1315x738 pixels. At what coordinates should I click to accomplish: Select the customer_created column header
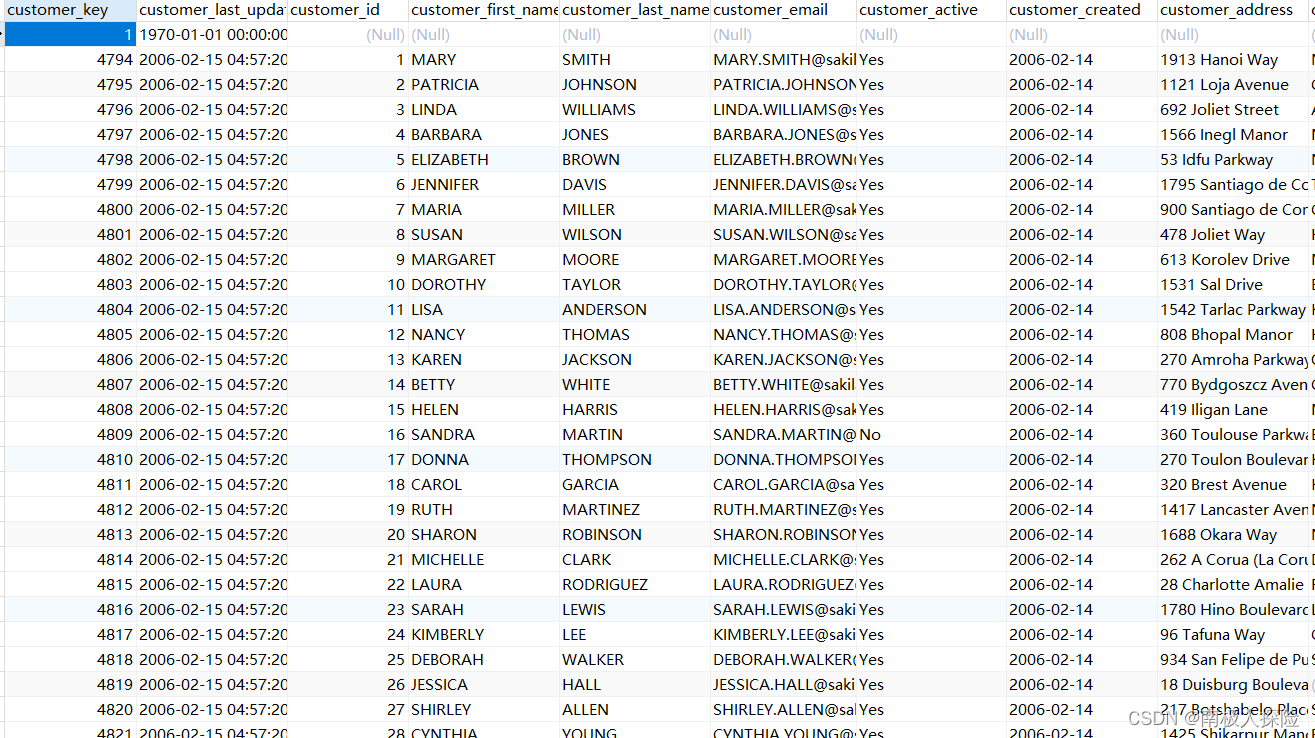pos(1082,10)
